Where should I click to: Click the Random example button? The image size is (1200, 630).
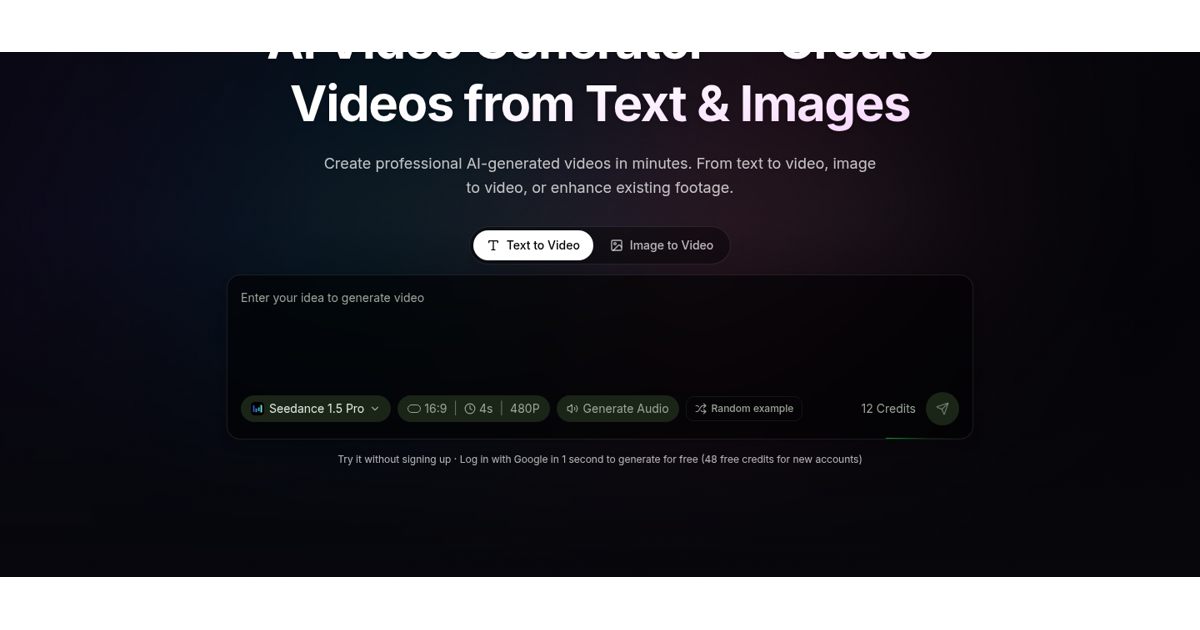pyautogui.click(x=744, y=408)
